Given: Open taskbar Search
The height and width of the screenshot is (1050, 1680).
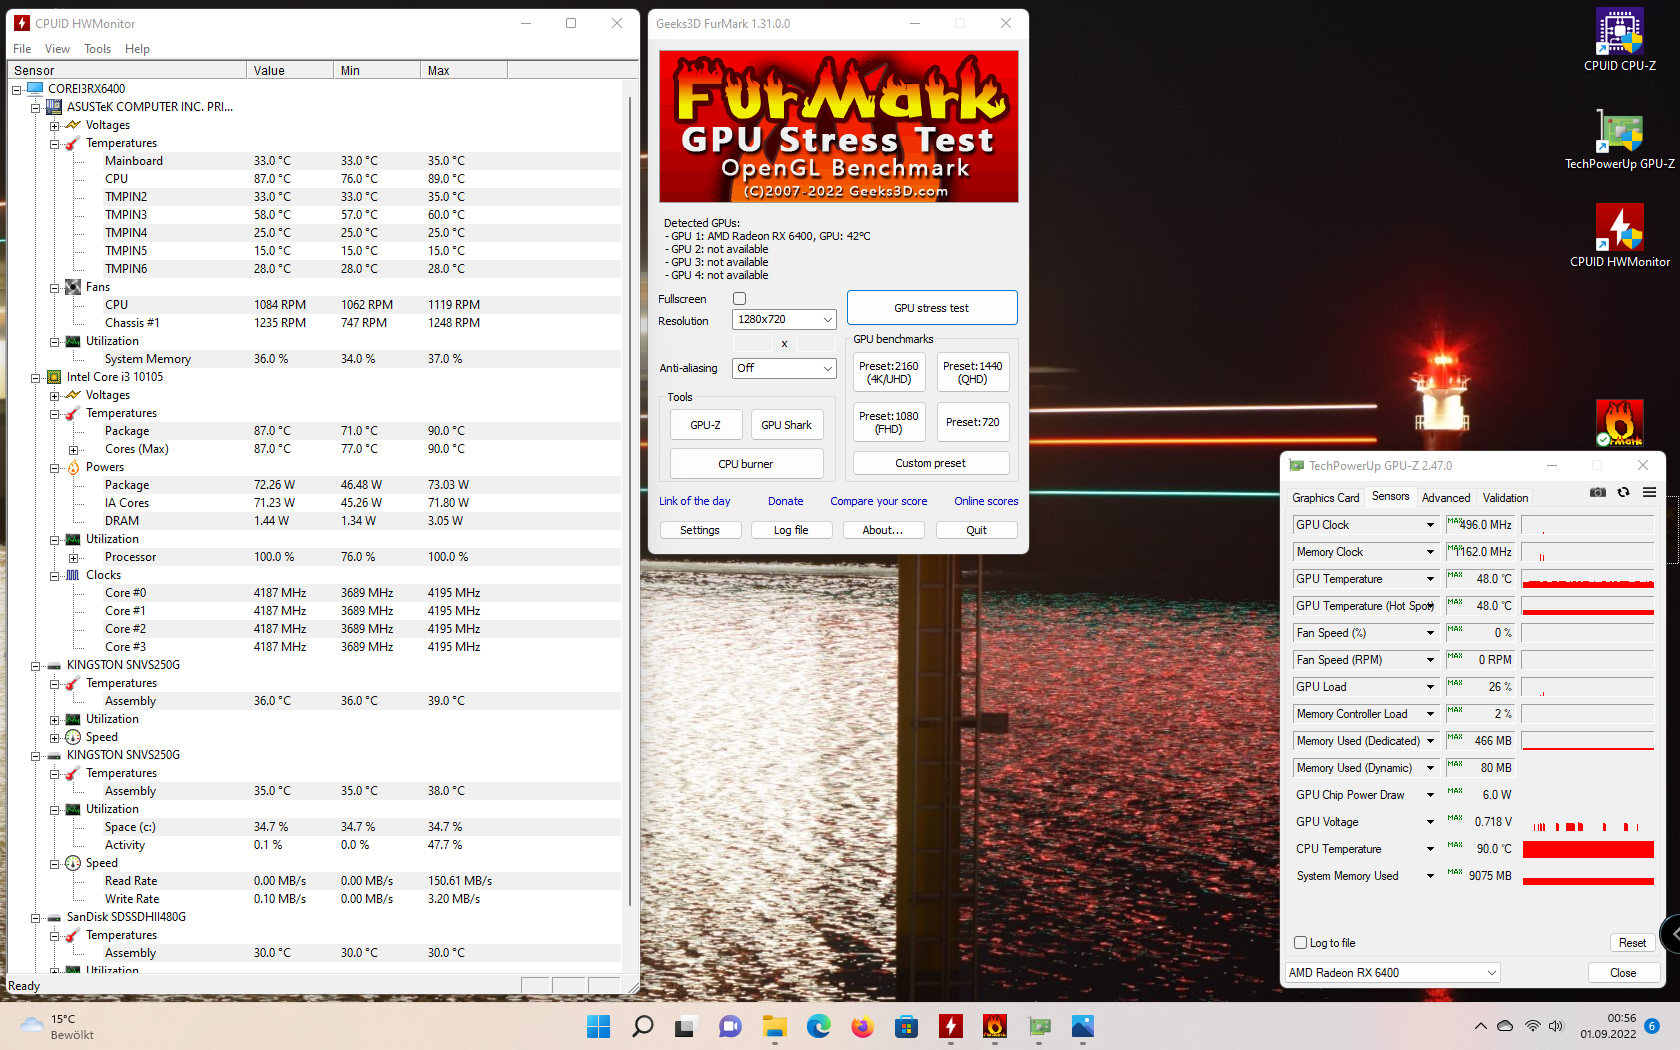Looking at the screenshot, I should pos(643,1027).
